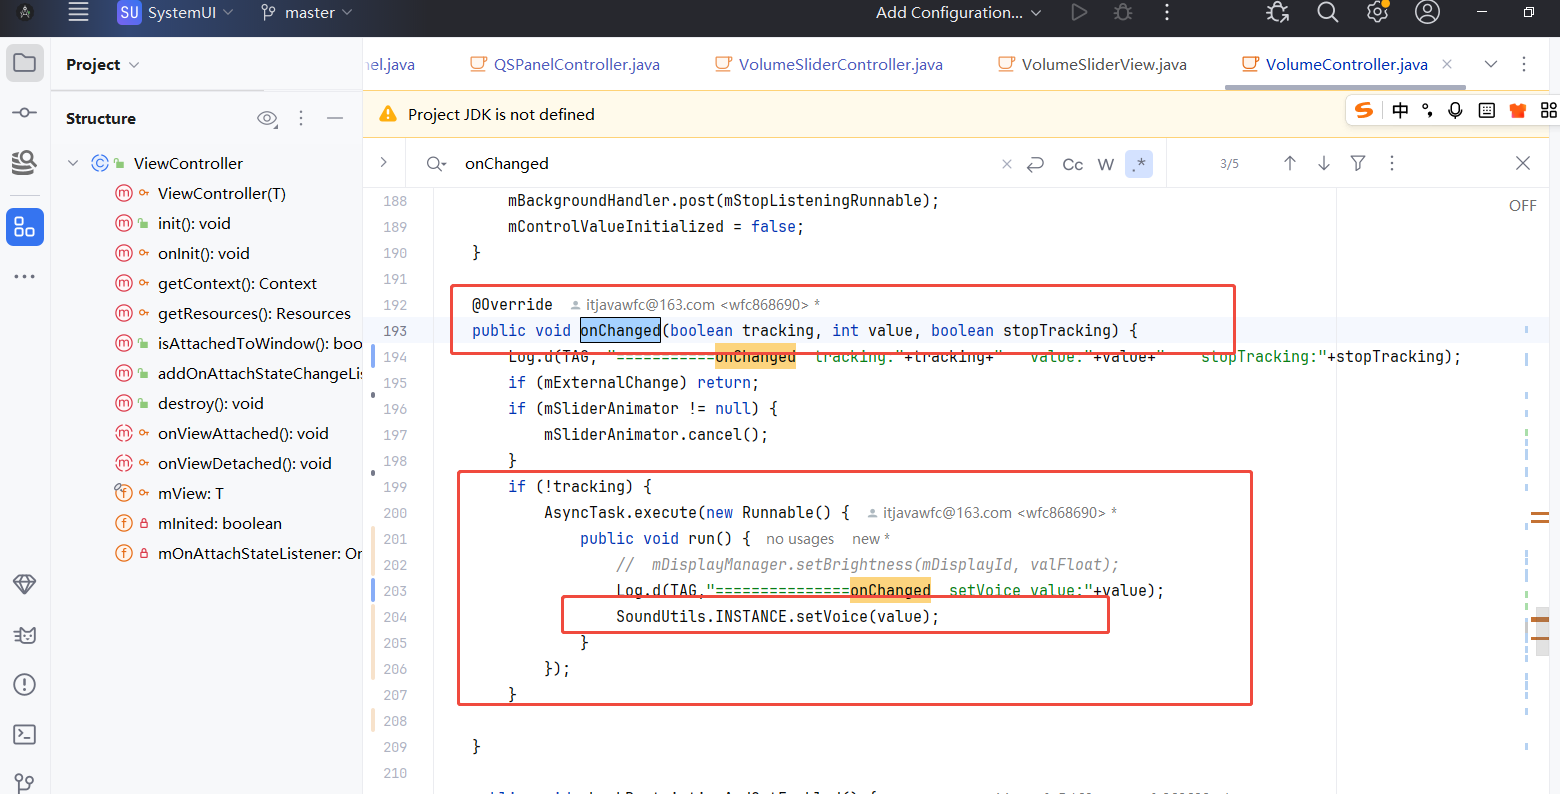Toggle the Regex search option
Screen dimensions: 1560x794
pyautogui.click(x=1139, y=164)
